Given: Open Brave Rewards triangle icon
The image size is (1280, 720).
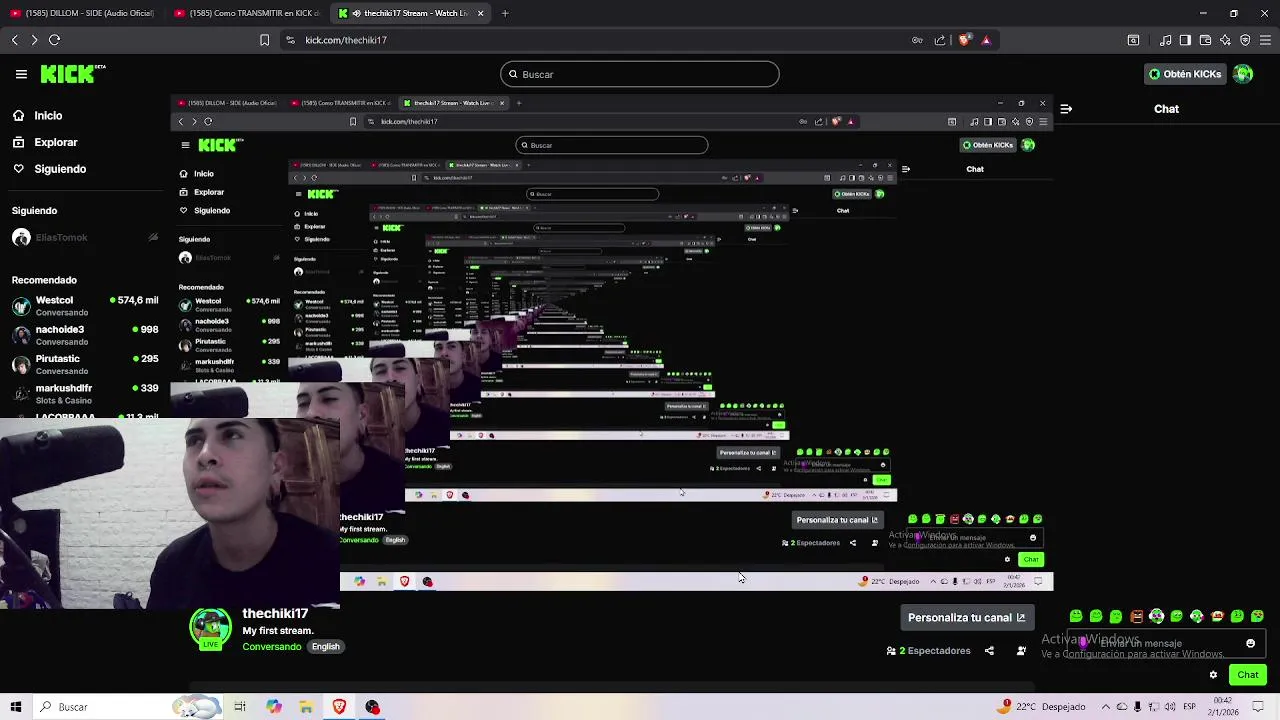Looking at the screenshot, I should [x=986, y=40].
